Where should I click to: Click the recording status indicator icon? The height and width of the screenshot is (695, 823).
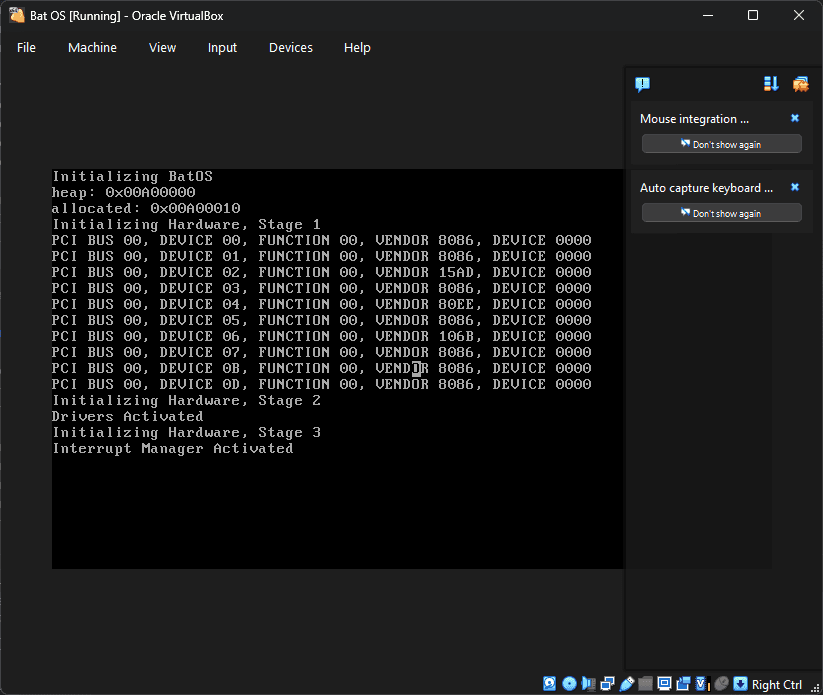[x=683, y=684]
